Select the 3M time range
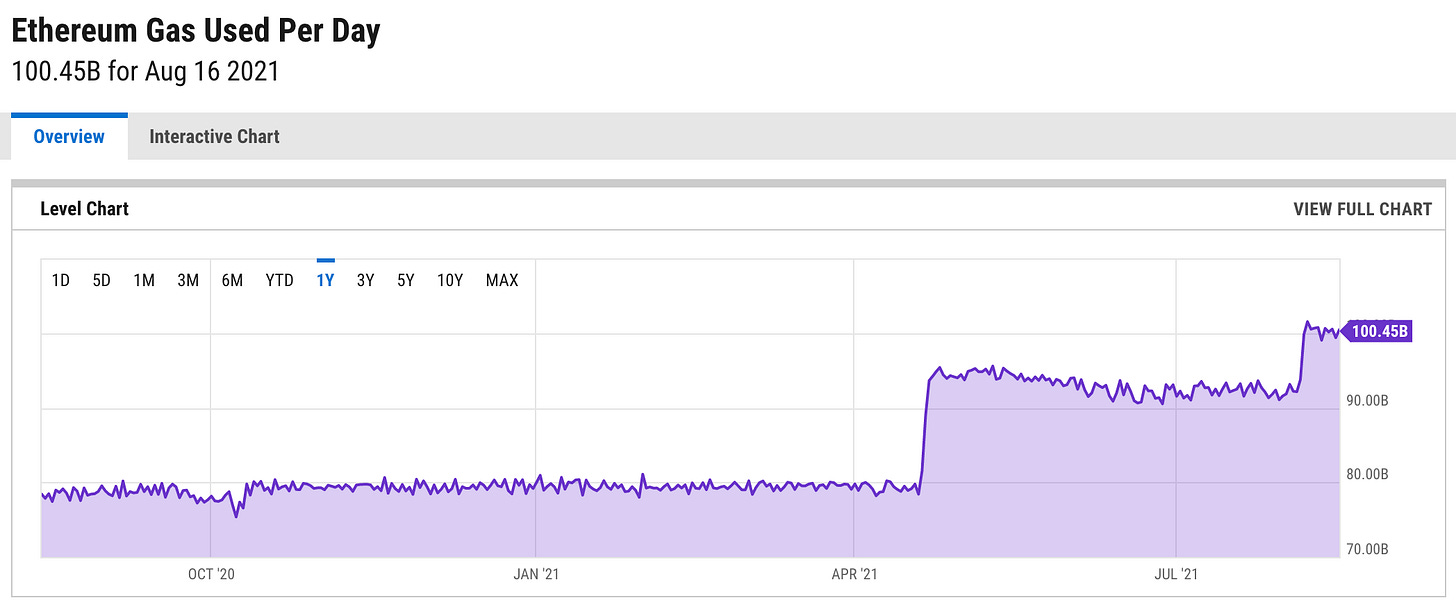Image resolution: width=1456 pixels, height=607 pixels. click(188, 280)
